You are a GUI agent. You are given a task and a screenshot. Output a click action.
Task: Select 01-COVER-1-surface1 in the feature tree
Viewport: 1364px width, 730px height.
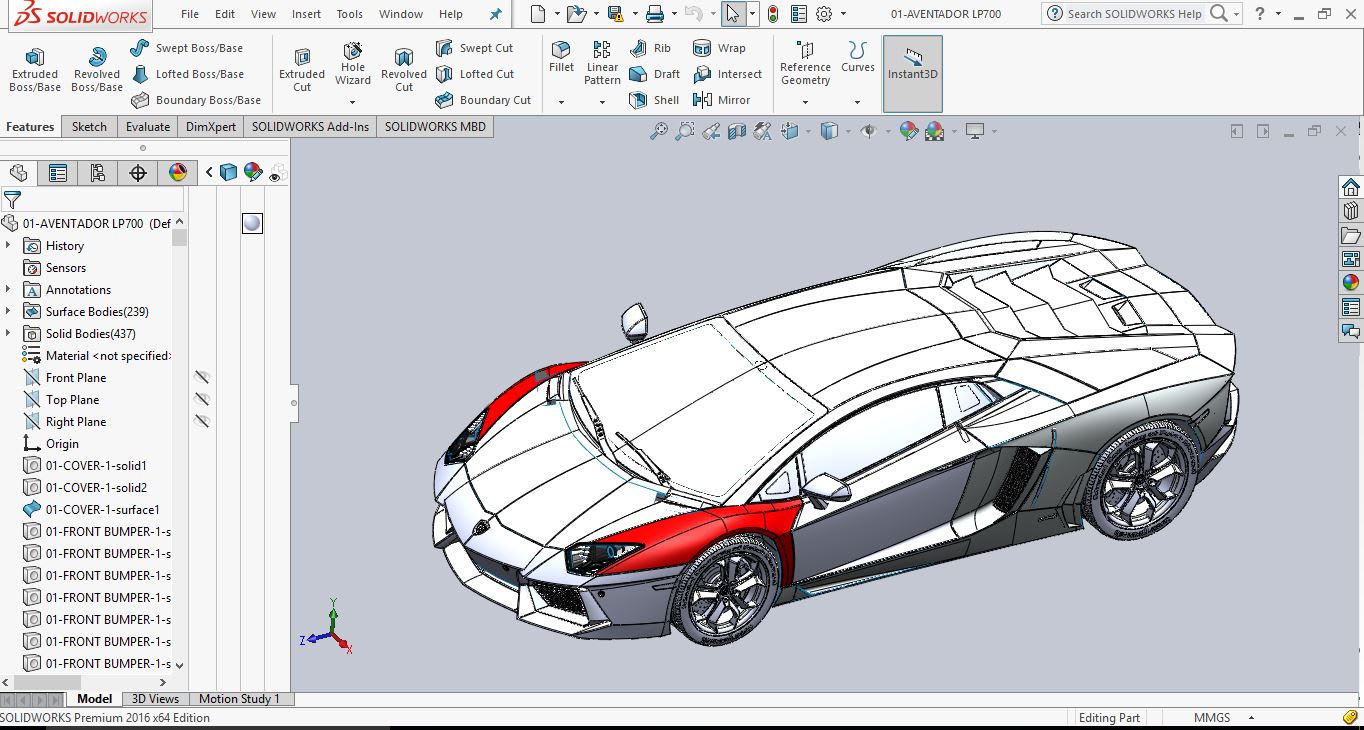(x=102, y=509)
